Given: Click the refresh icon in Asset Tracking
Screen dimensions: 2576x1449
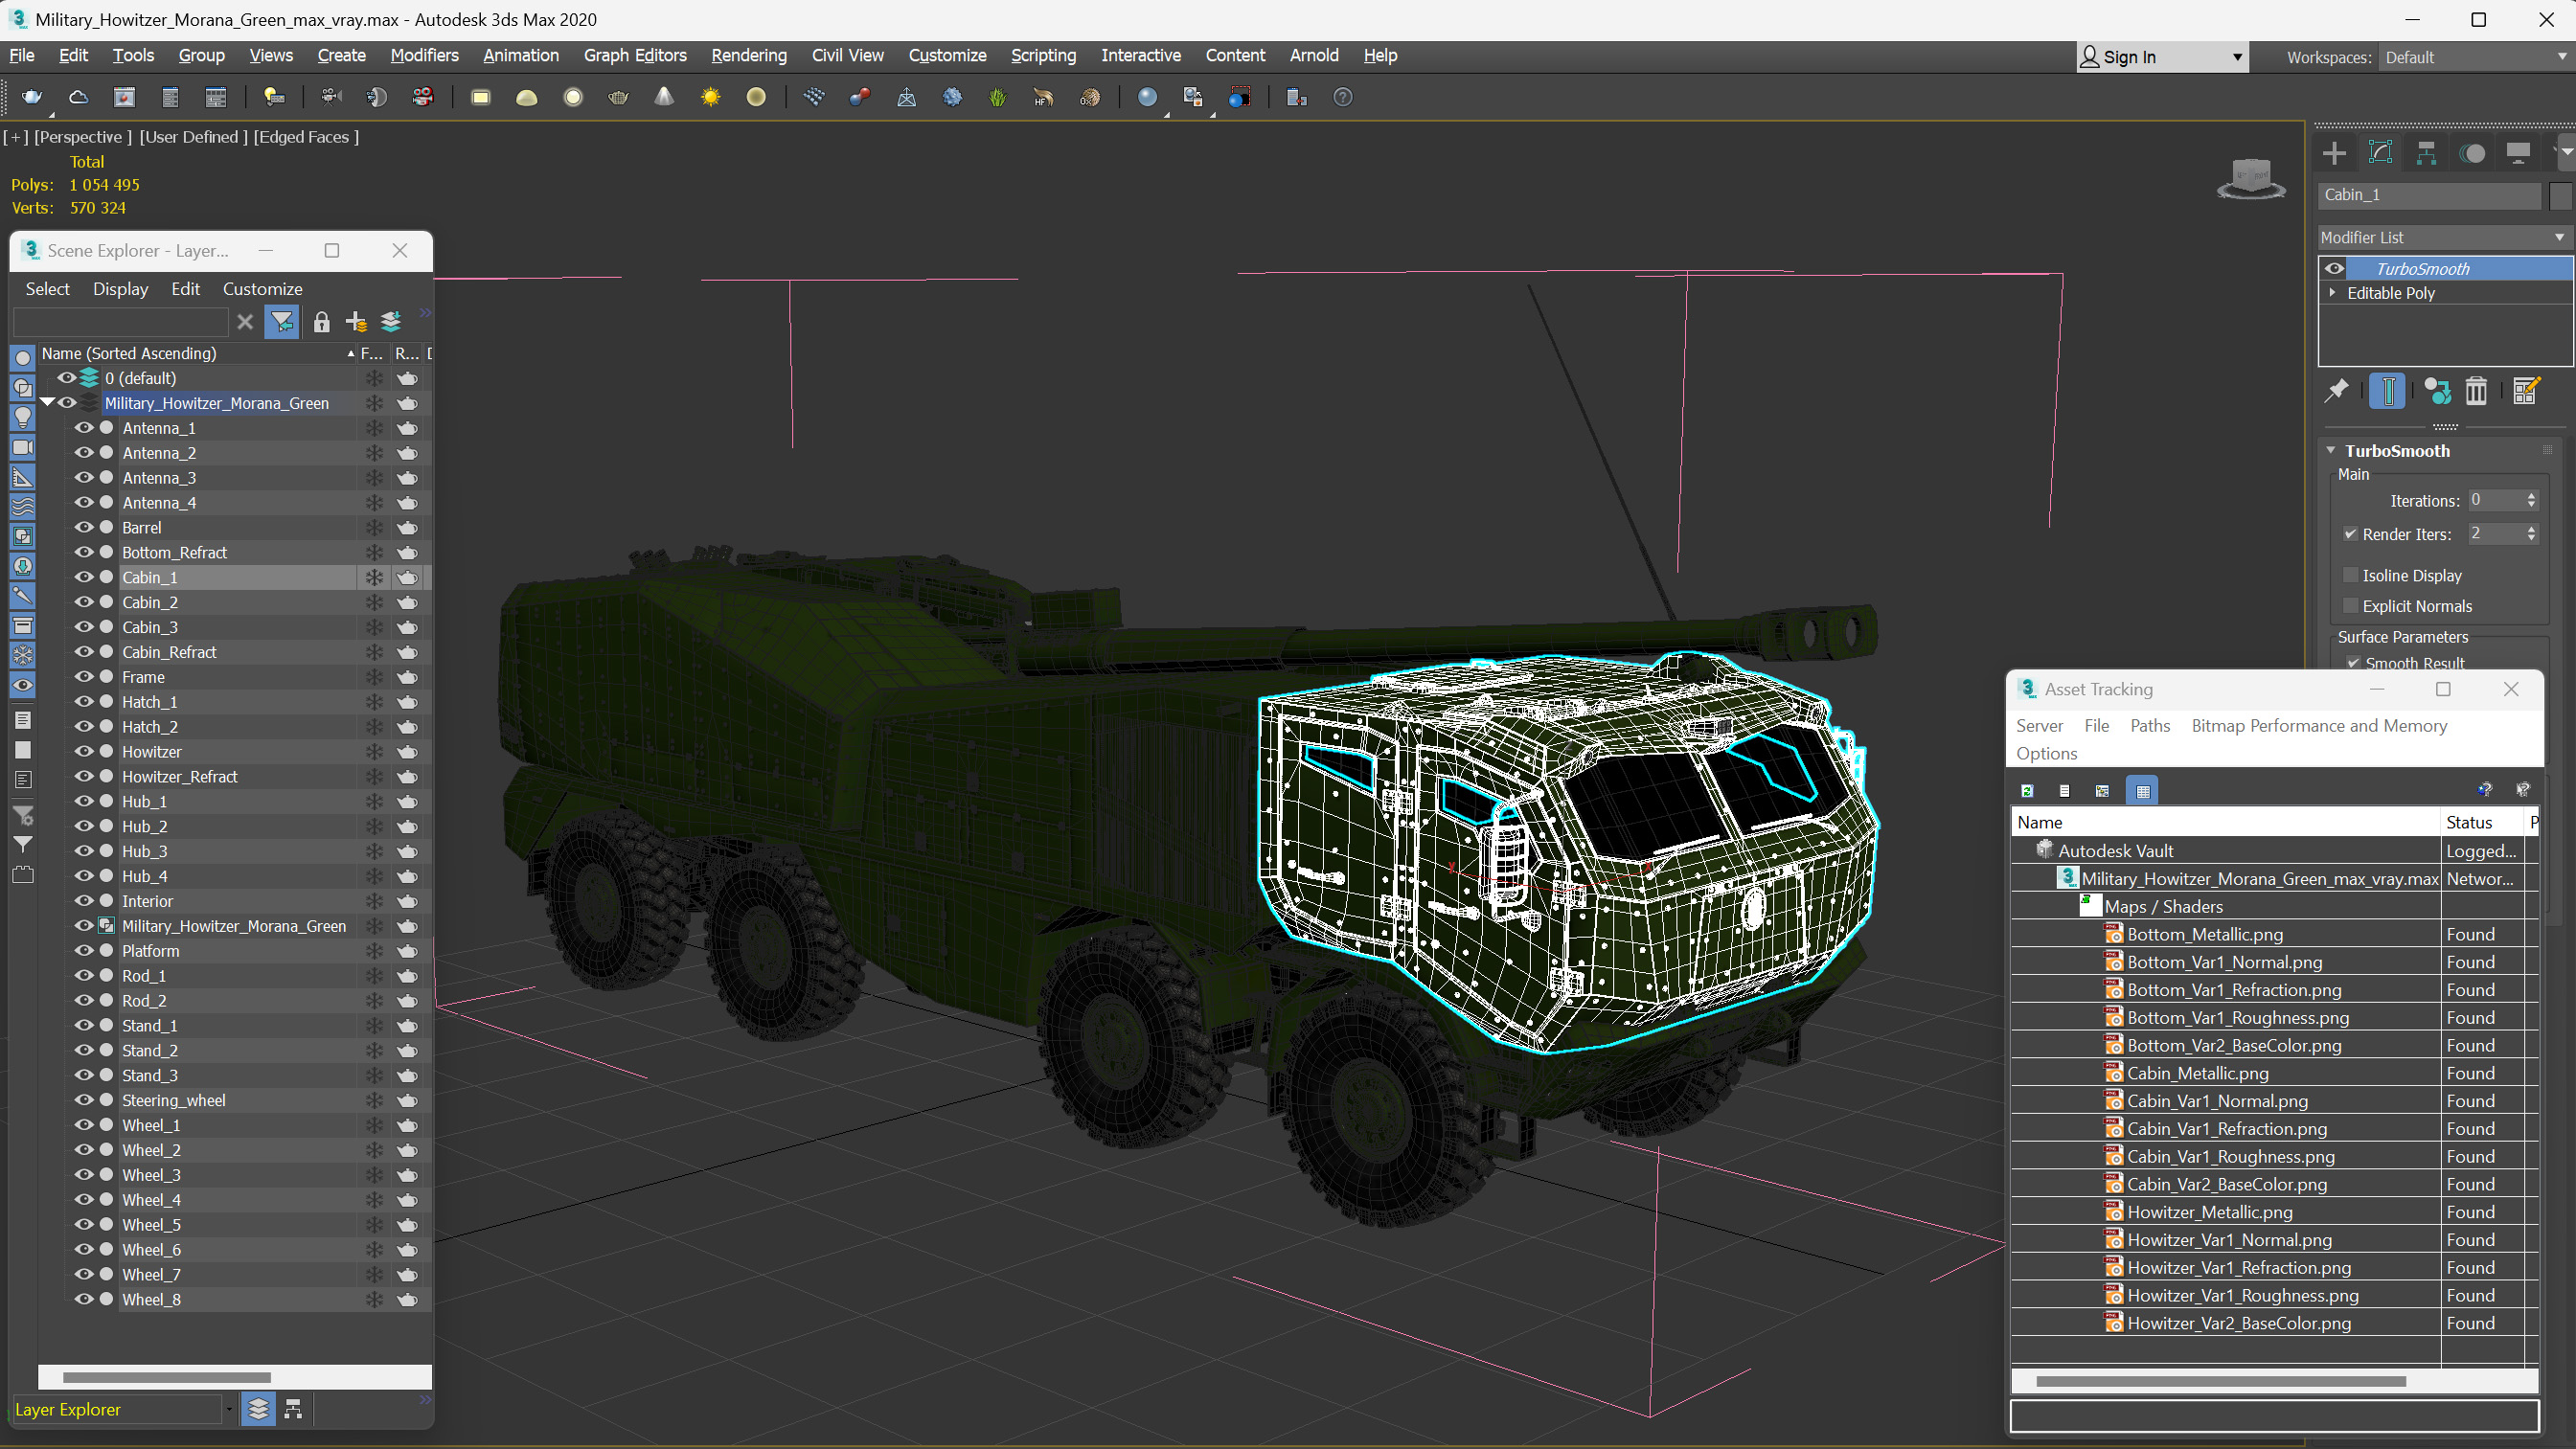Looking at the screenshot, I should 2027,790.
